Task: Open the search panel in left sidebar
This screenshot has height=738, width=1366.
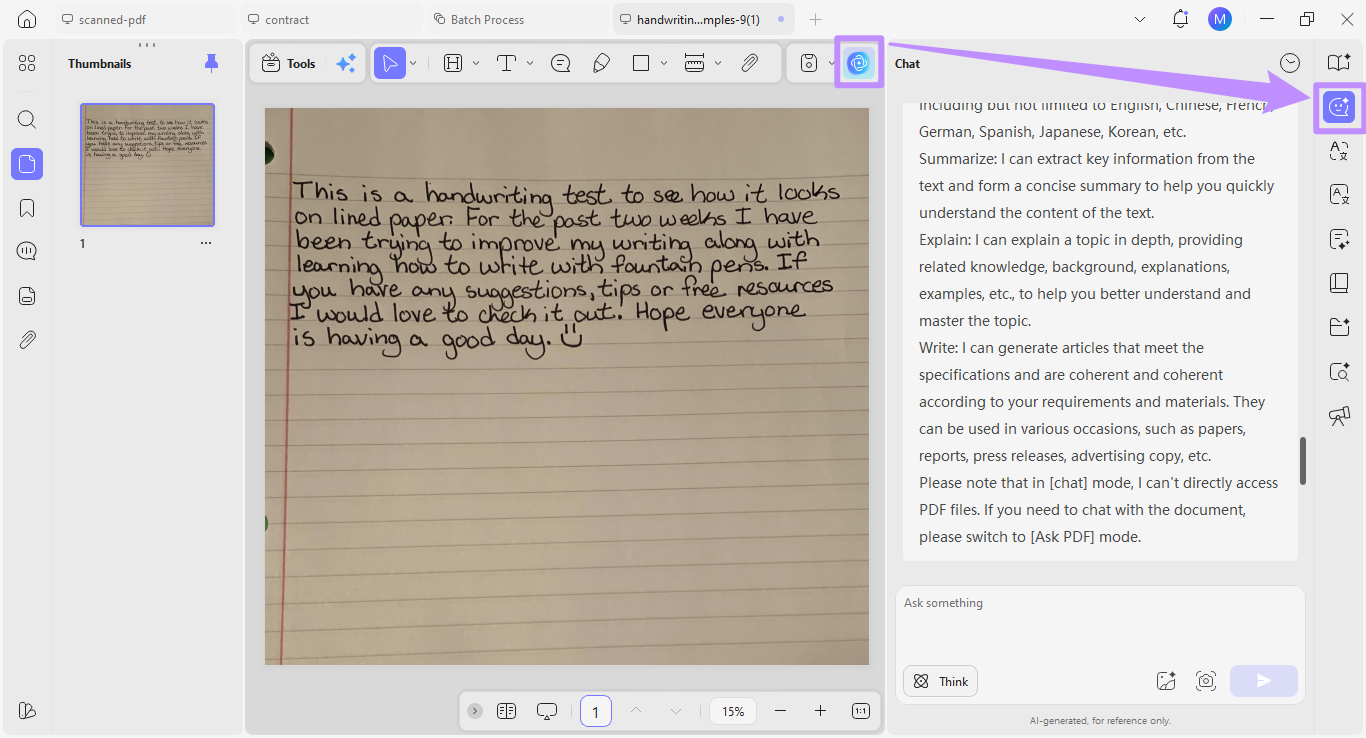Action: click(x=27, y=120)
